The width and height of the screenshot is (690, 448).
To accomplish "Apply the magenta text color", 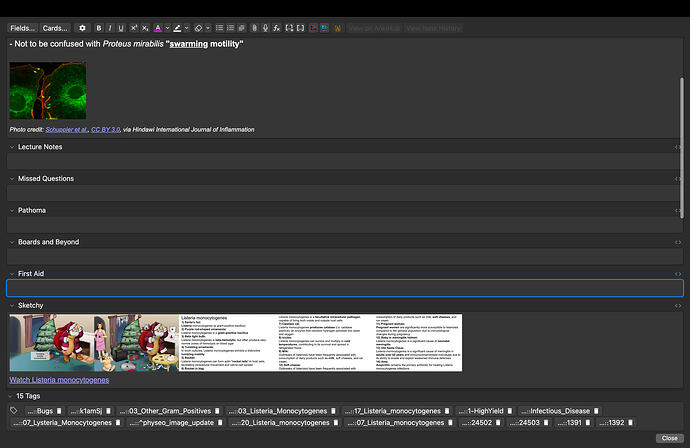I will (x=158, y=28).
